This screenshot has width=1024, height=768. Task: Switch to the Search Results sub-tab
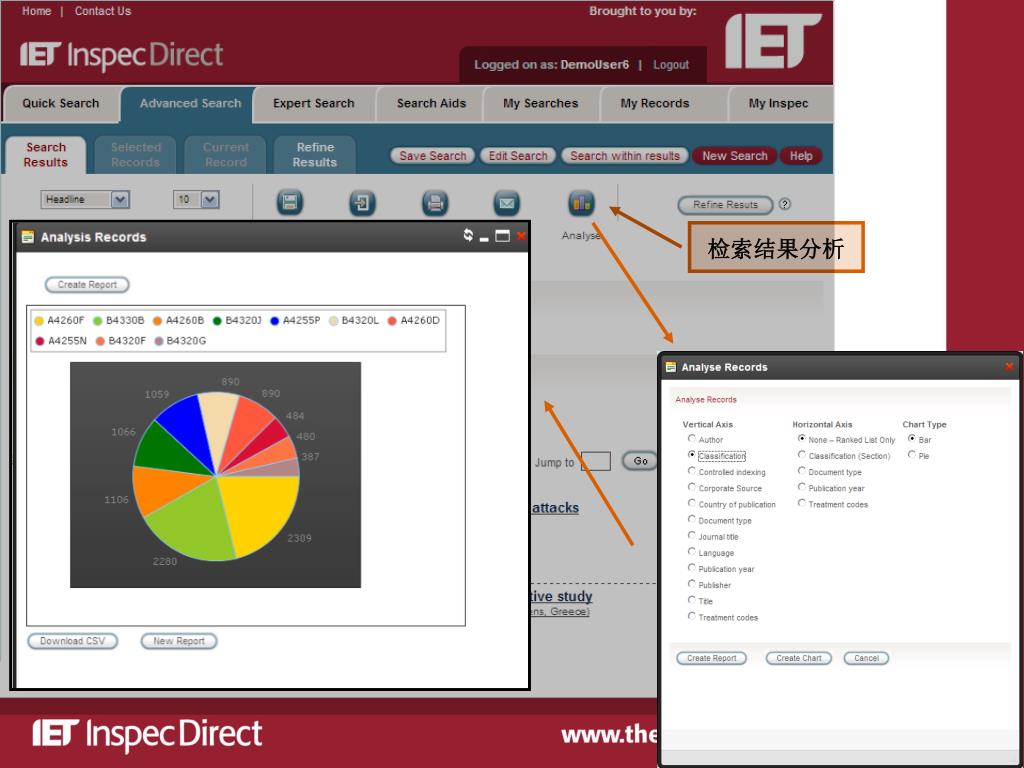[x=46, y=155]
